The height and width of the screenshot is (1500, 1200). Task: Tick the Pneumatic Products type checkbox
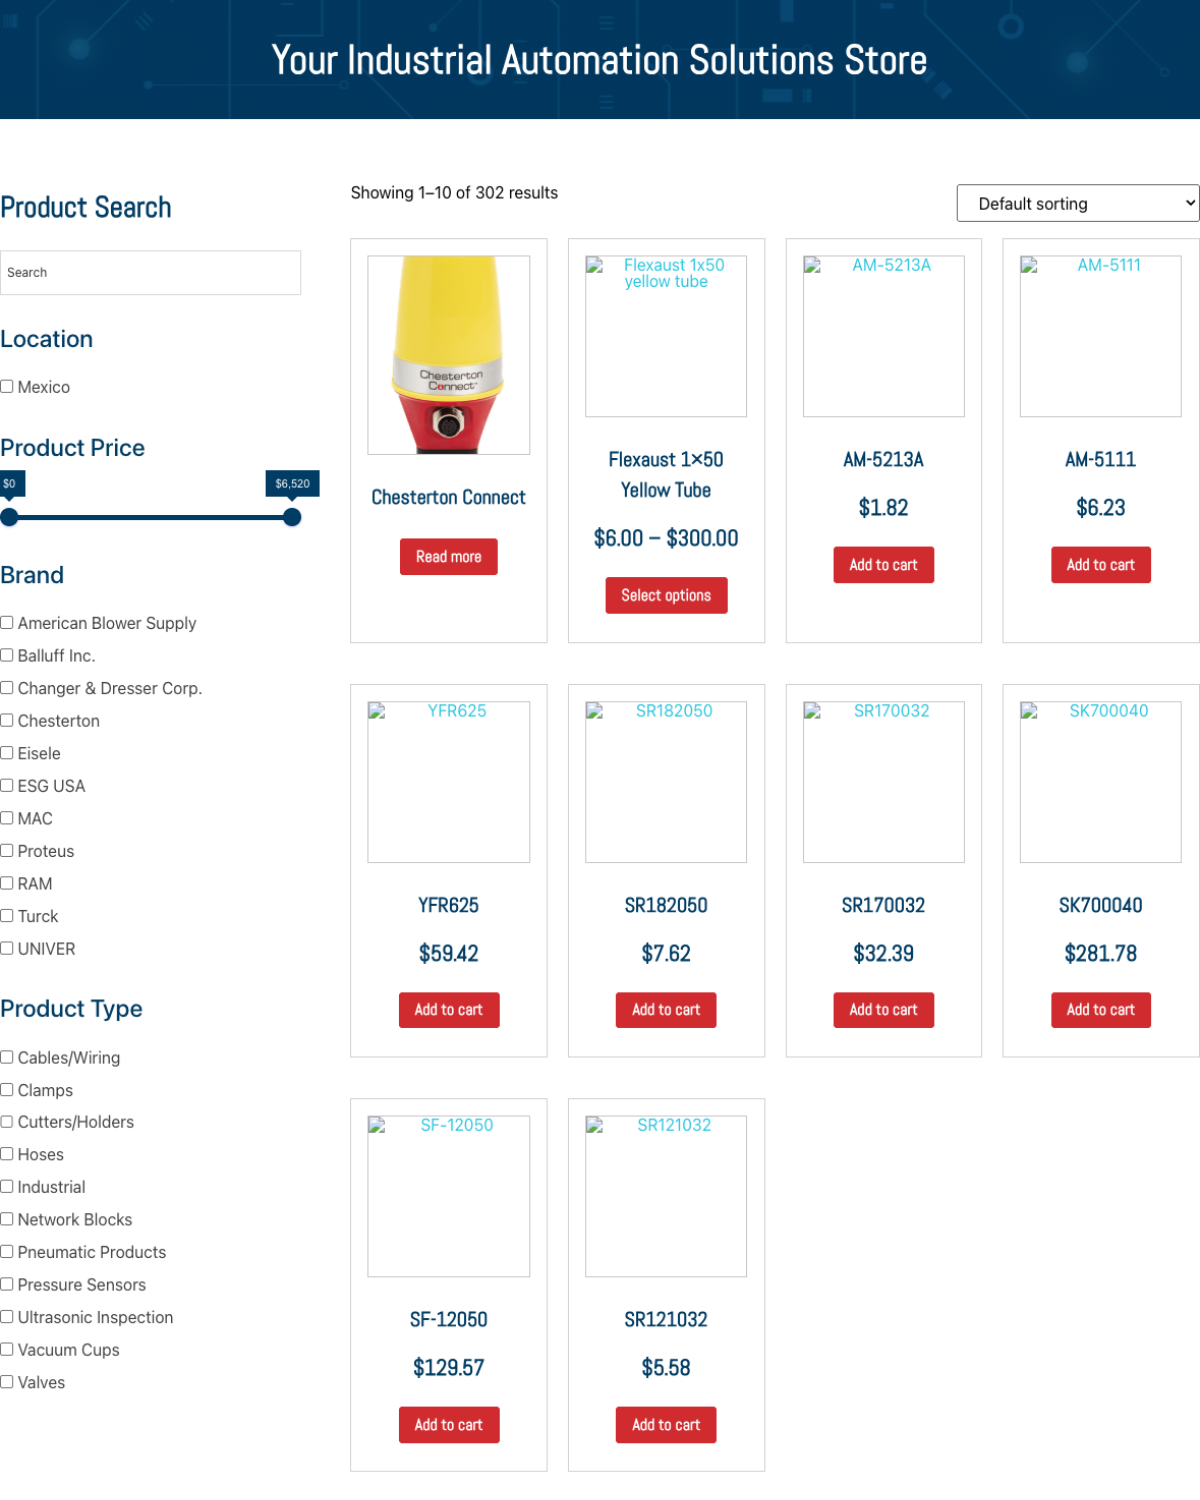[7, 1251]
